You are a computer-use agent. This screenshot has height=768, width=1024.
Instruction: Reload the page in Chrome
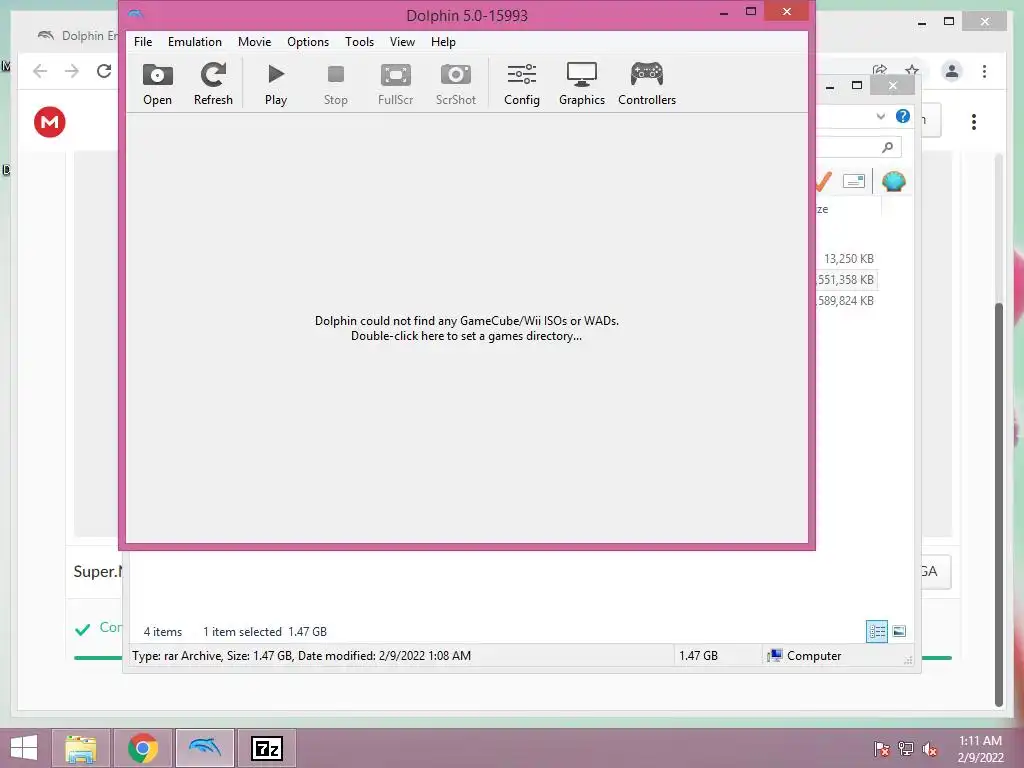(104, 71)
